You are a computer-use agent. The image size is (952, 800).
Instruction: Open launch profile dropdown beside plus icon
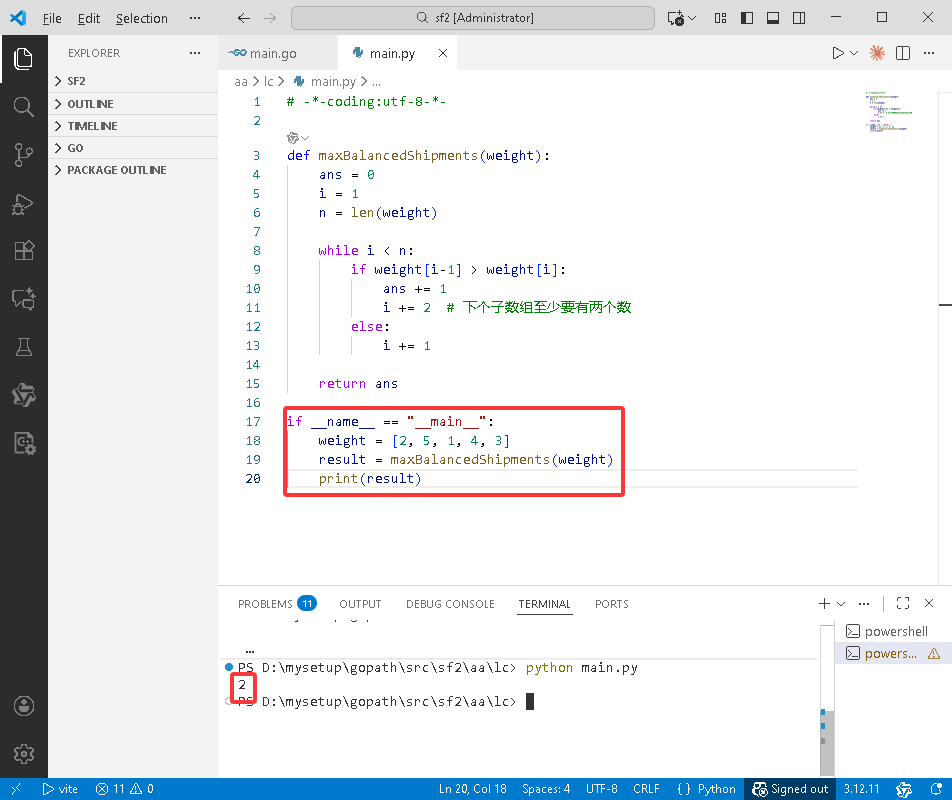[841, 603]
